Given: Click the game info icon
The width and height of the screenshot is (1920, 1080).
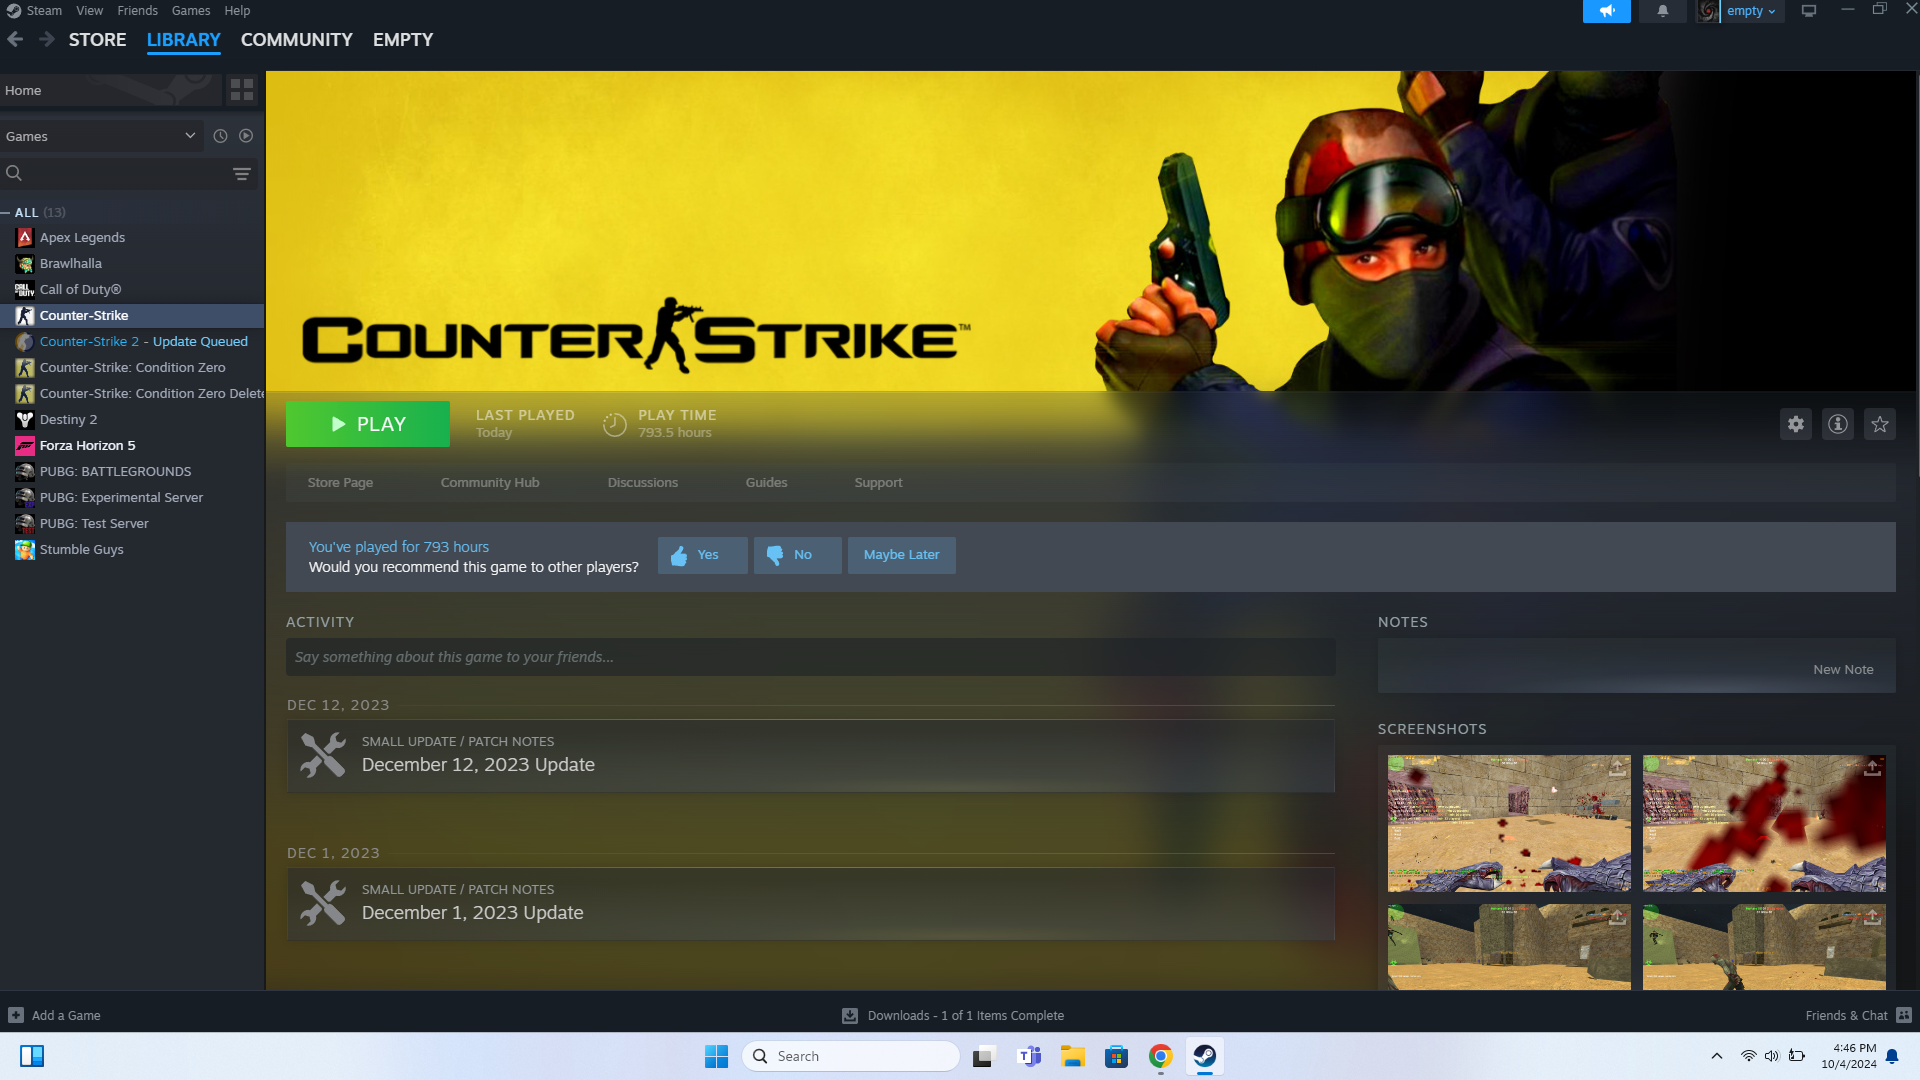Looking at the screenshot, I should (x=1837, y=424).
